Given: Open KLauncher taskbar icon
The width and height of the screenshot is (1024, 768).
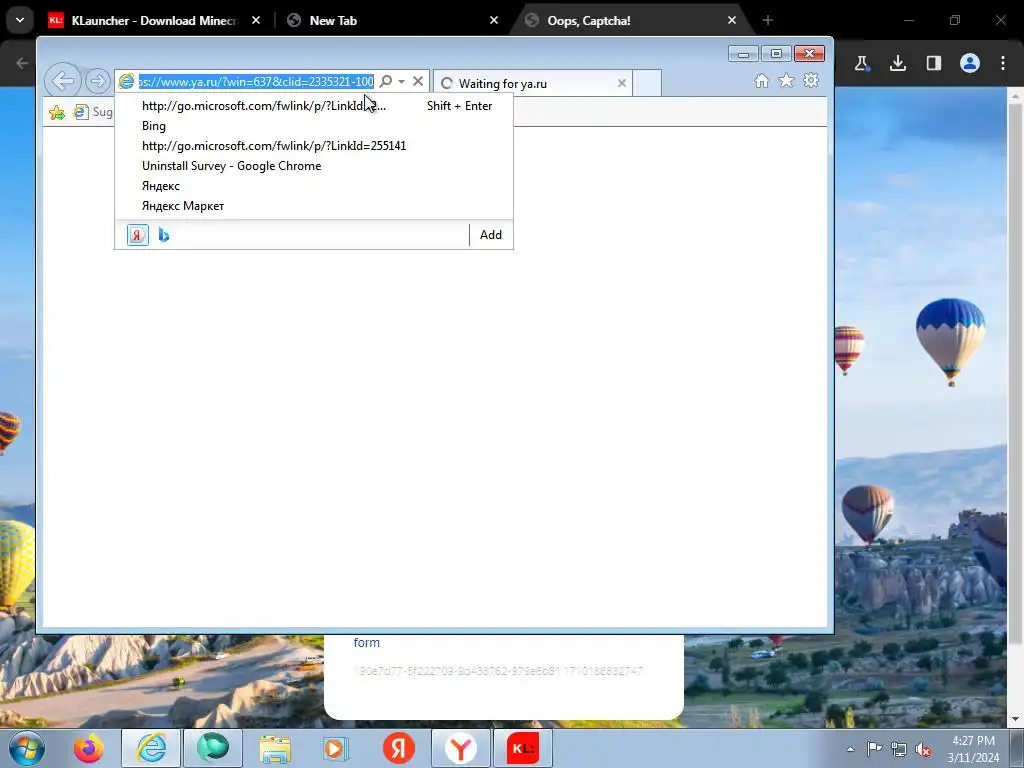Looking at the screenshot, I should pyautogui.click(x=523, y=748).
